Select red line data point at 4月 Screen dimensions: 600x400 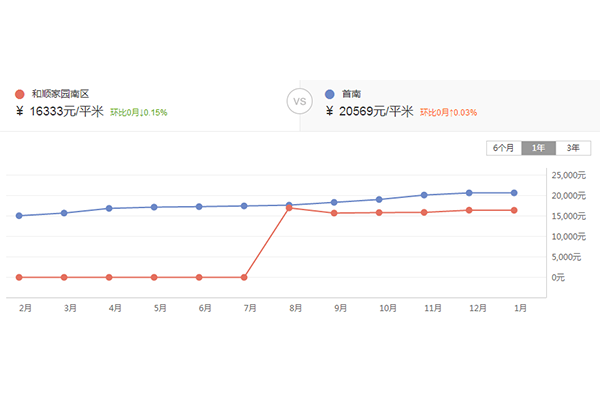(x=109, y=277)
